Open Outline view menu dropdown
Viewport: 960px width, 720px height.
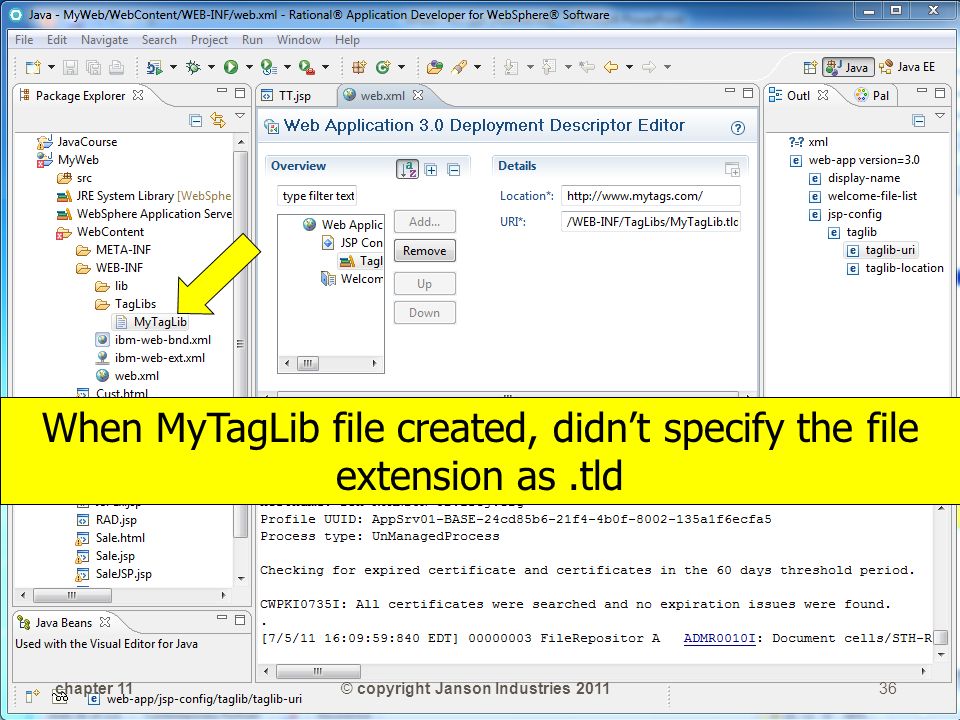940,116
